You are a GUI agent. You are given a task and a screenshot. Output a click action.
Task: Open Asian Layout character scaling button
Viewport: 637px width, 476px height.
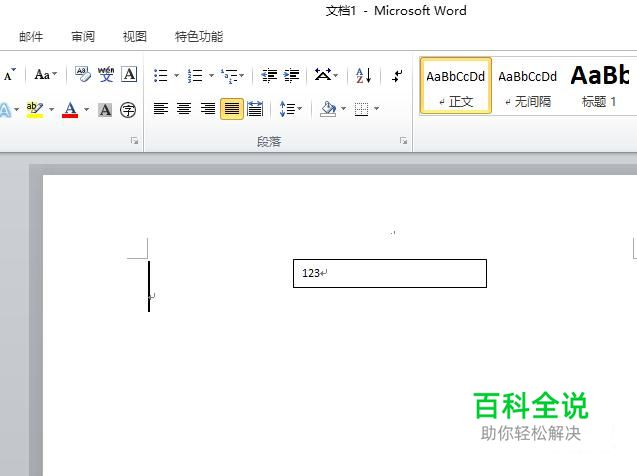click(326, 75)
